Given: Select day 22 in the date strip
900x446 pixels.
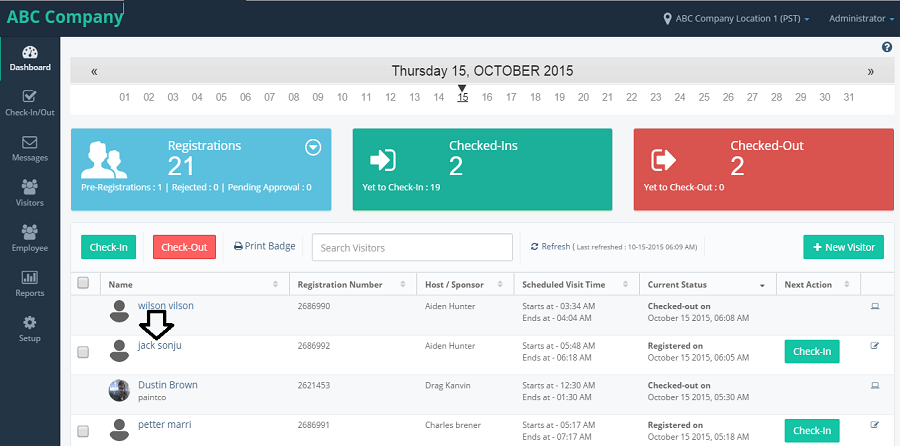Looking at the screenshot, I should pyautogui.click(x=631, y=98).
